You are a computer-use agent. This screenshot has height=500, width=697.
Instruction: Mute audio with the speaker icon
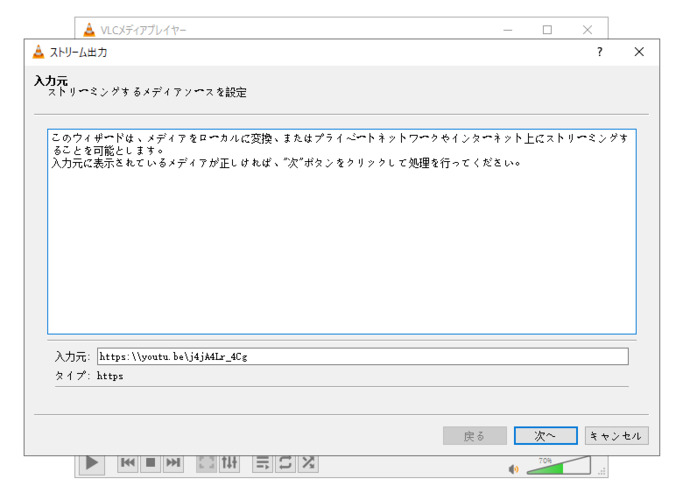click(513, 469)
